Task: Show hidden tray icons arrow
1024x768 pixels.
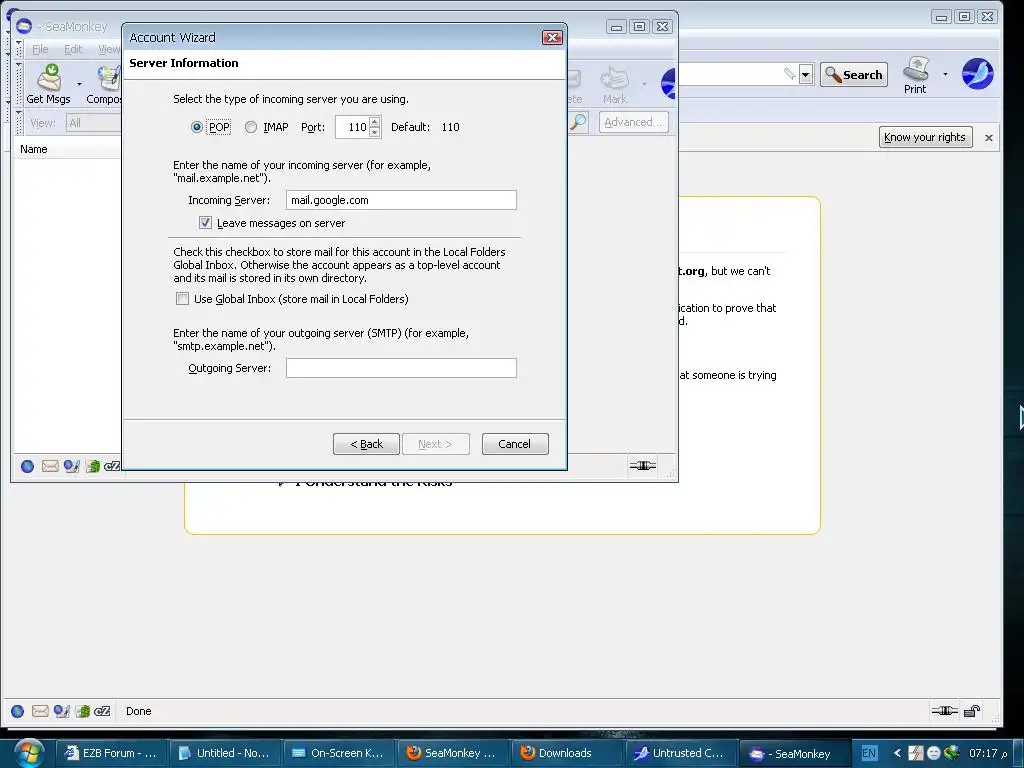Action: [x=897, y=753]
